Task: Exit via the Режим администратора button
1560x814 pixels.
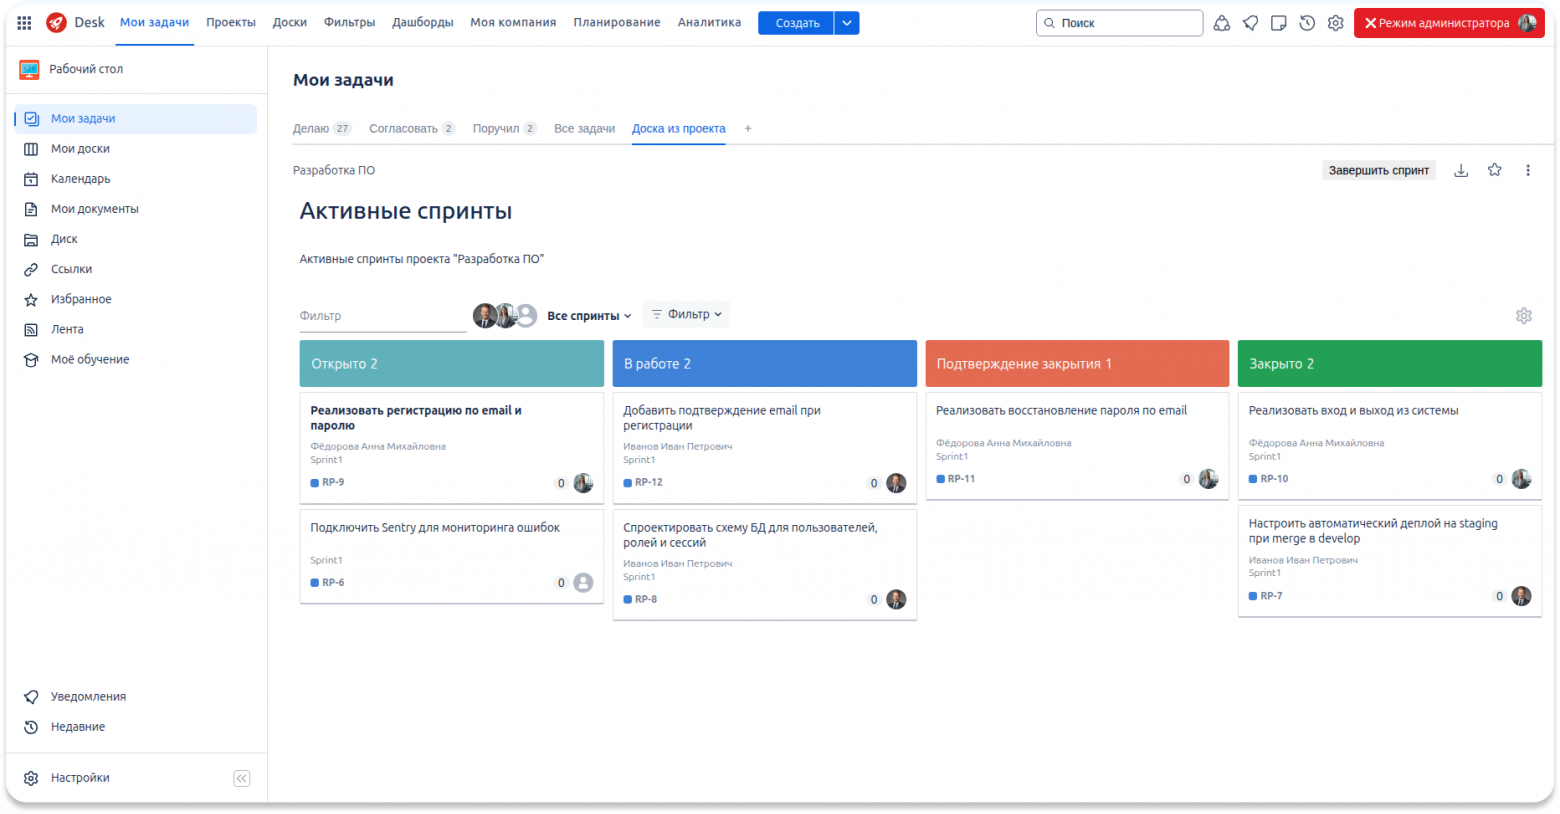Action: (1449, 23)
